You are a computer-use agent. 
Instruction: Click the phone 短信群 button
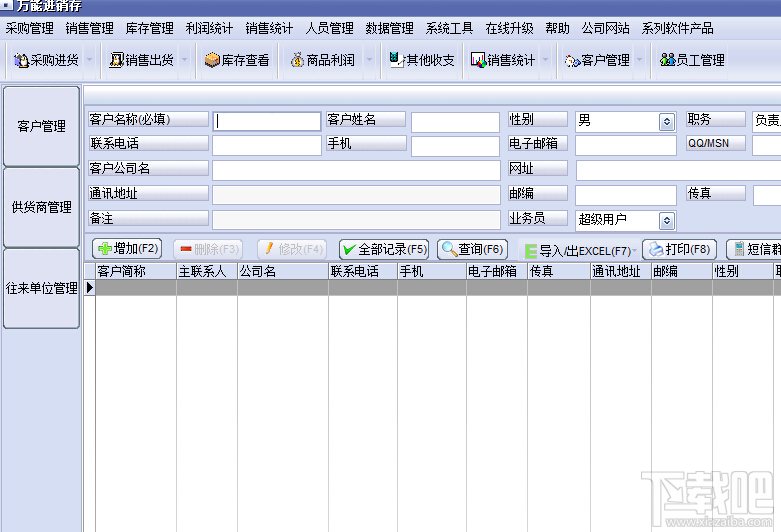754,249
